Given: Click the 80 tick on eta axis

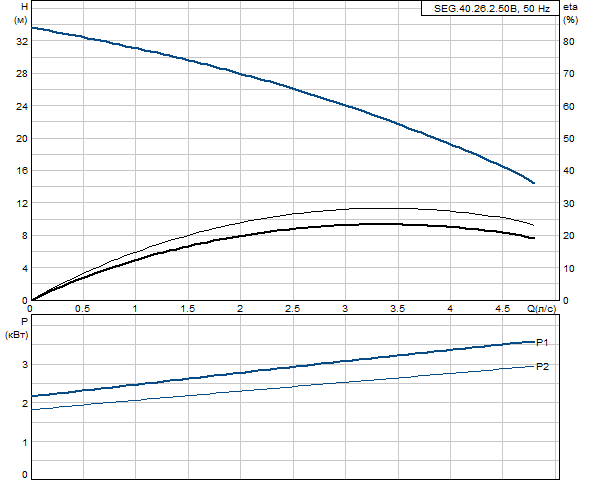Looking at the screenshot, I should click(x=569, y=42).
